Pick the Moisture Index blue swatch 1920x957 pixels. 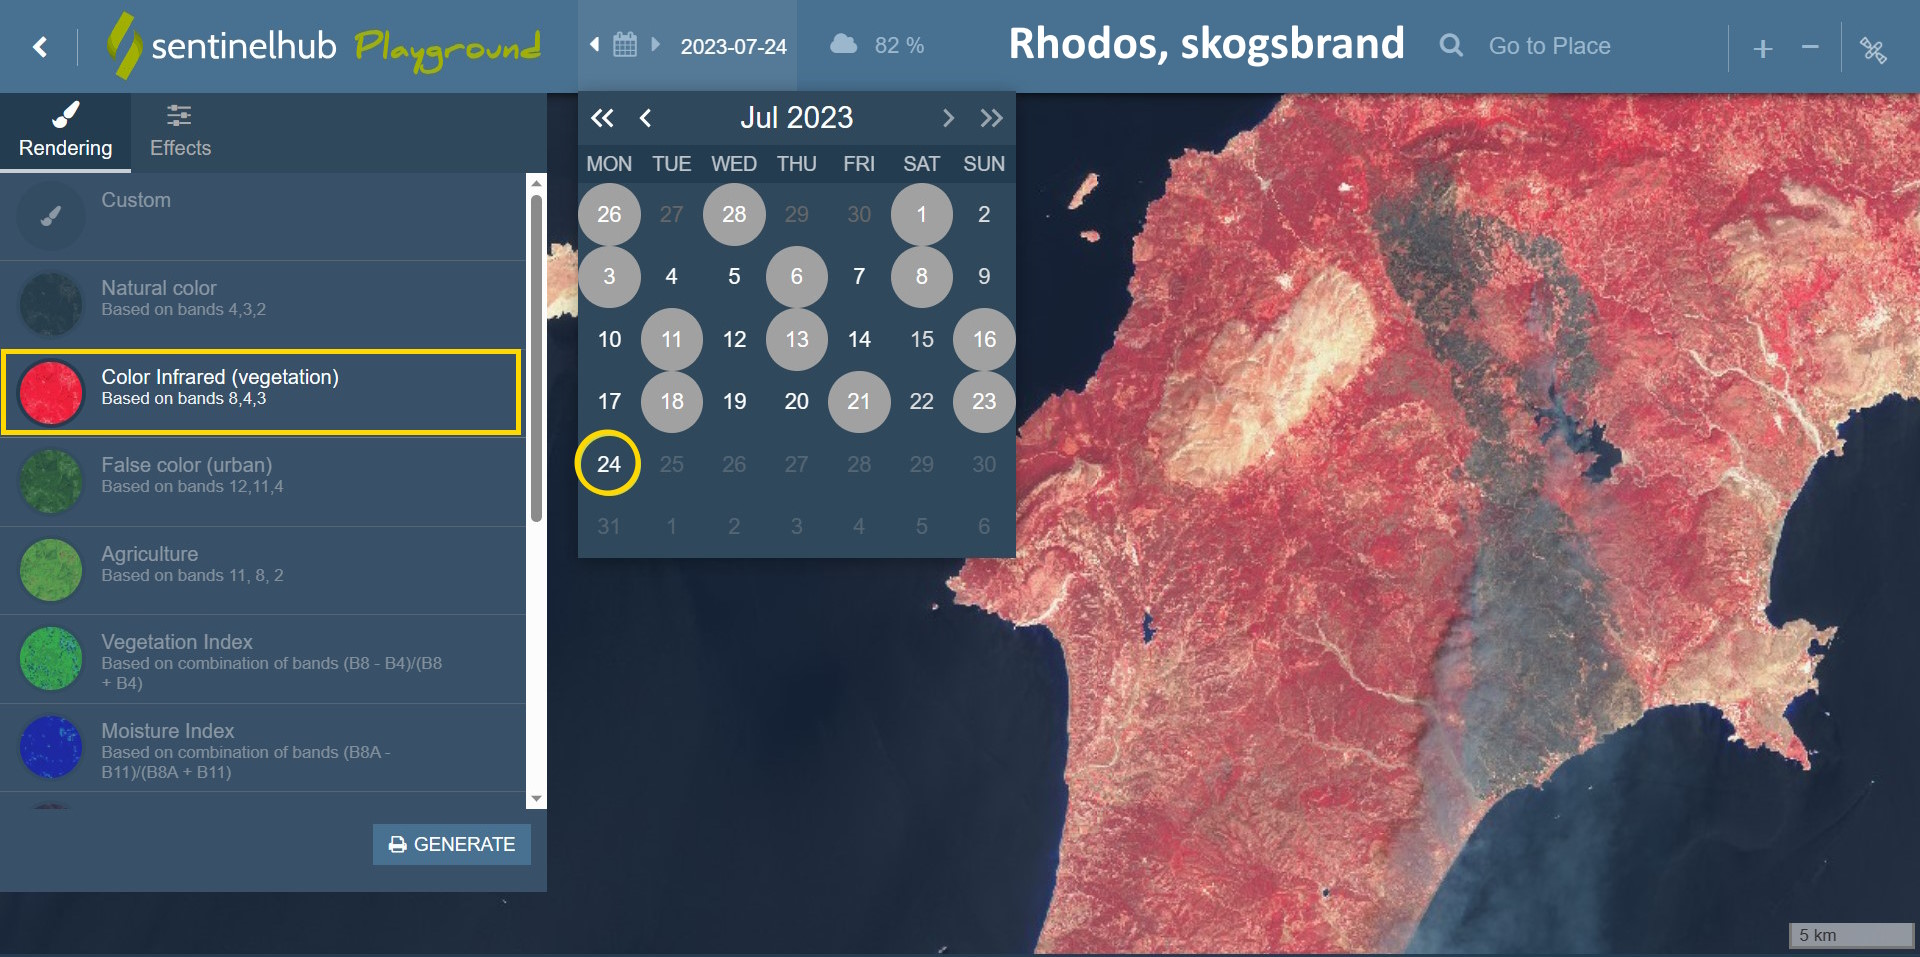pos(51,747)
